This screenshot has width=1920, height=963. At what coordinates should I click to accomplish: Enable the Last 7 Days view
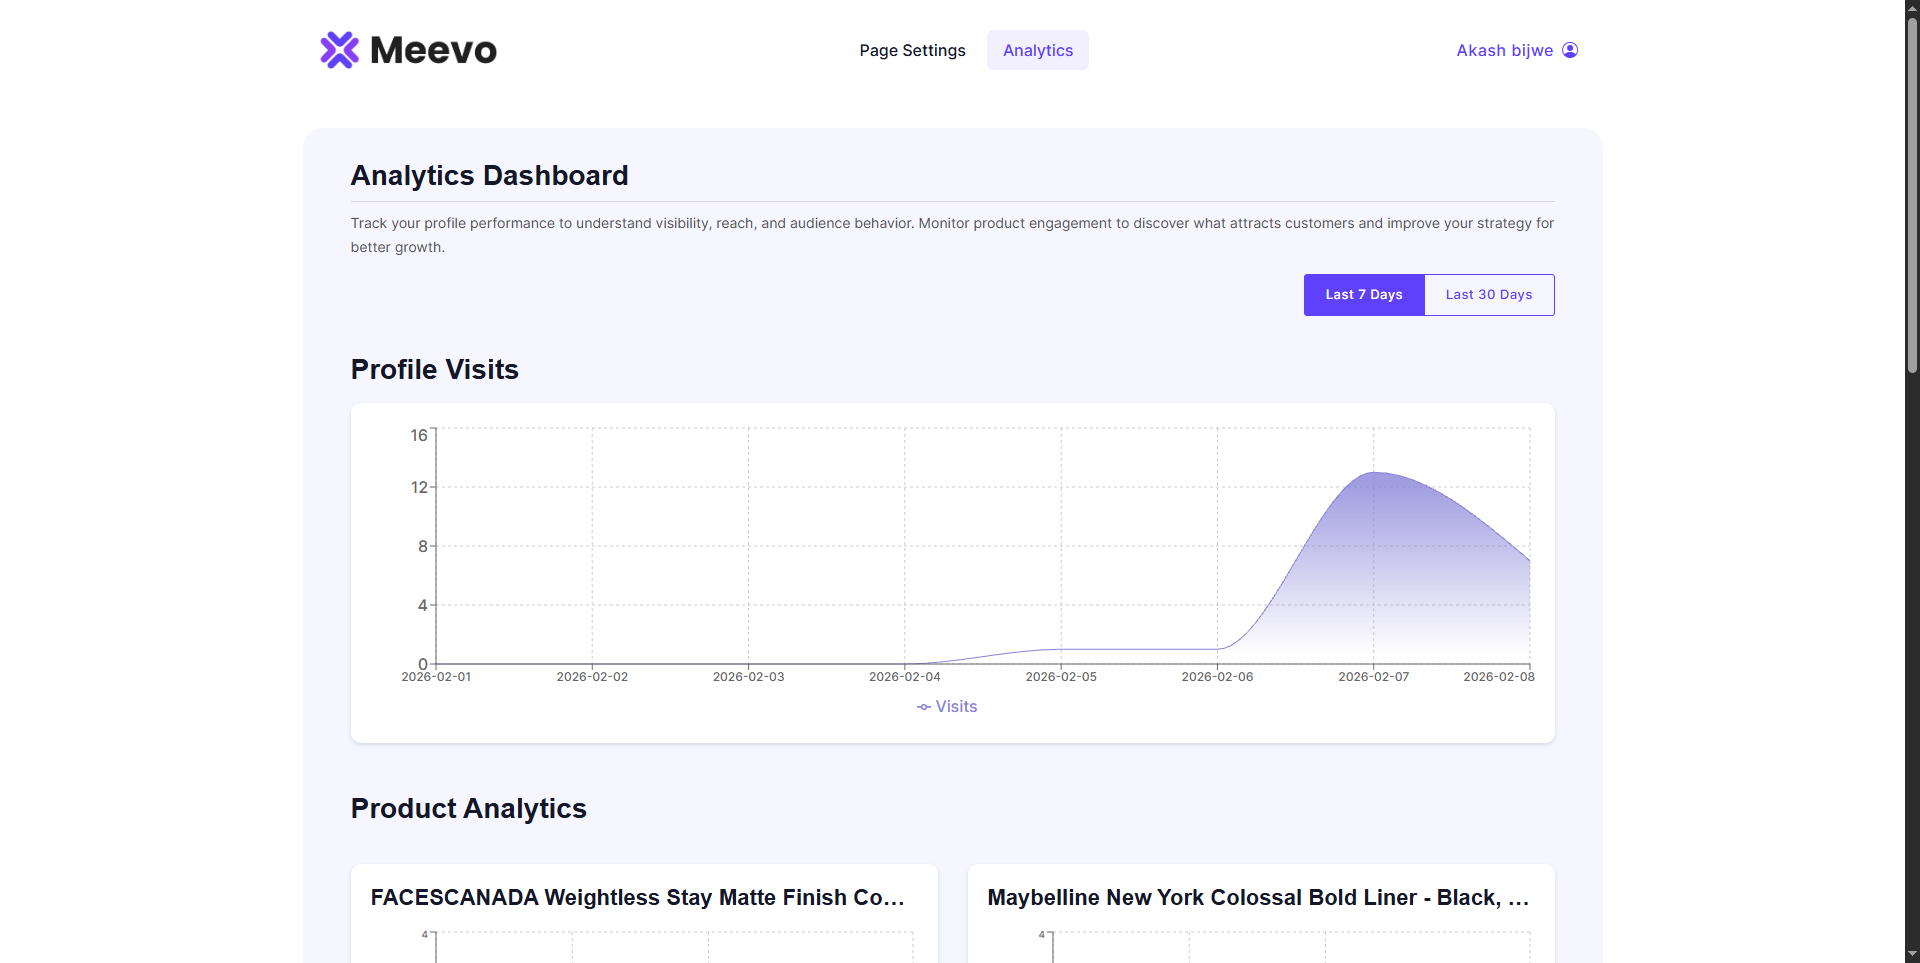[x=1363, y=294]
